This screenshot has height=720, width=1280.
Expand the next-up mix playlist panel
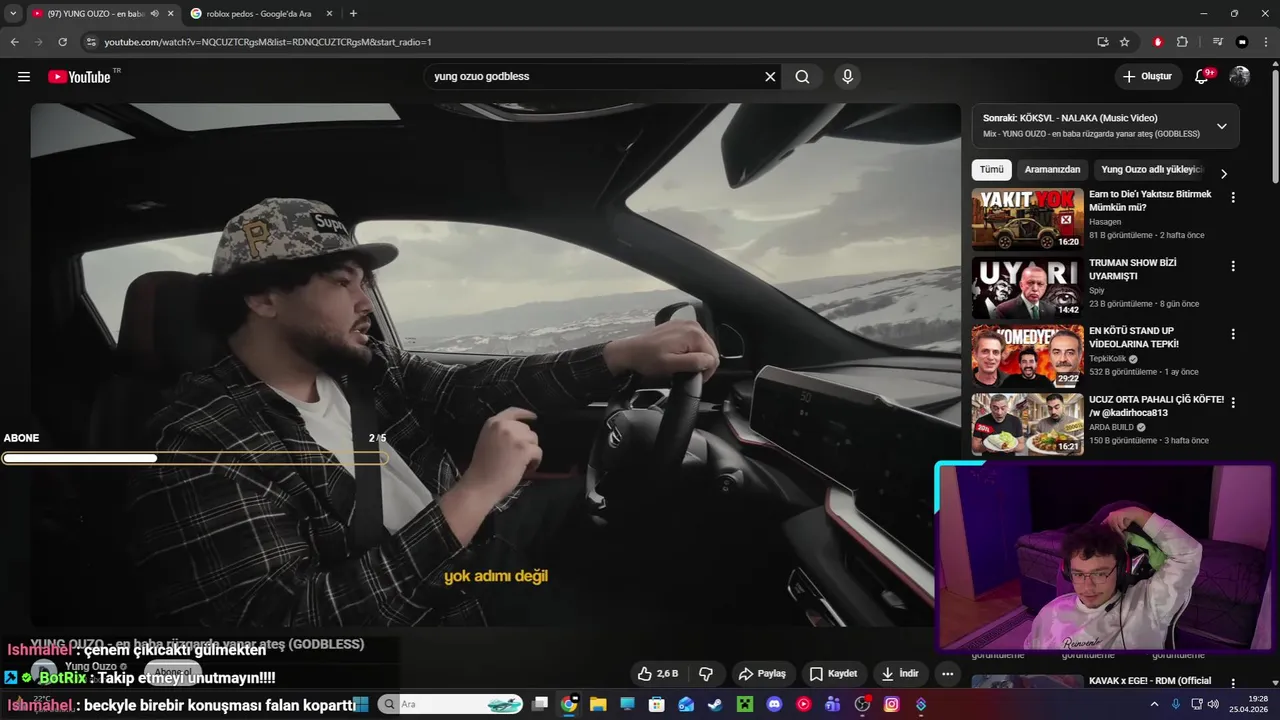(1222, 126)
